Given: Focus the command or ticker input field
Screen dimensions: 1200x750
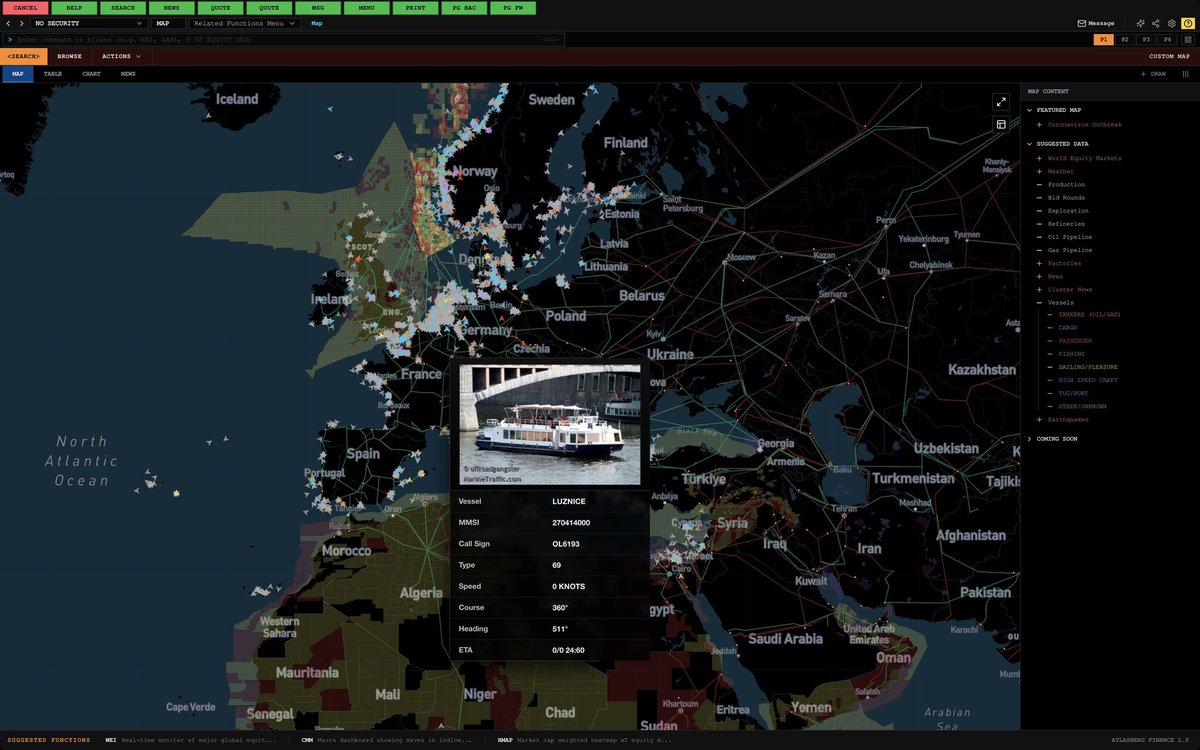Looking at the screenshot, I should (283, 39).
